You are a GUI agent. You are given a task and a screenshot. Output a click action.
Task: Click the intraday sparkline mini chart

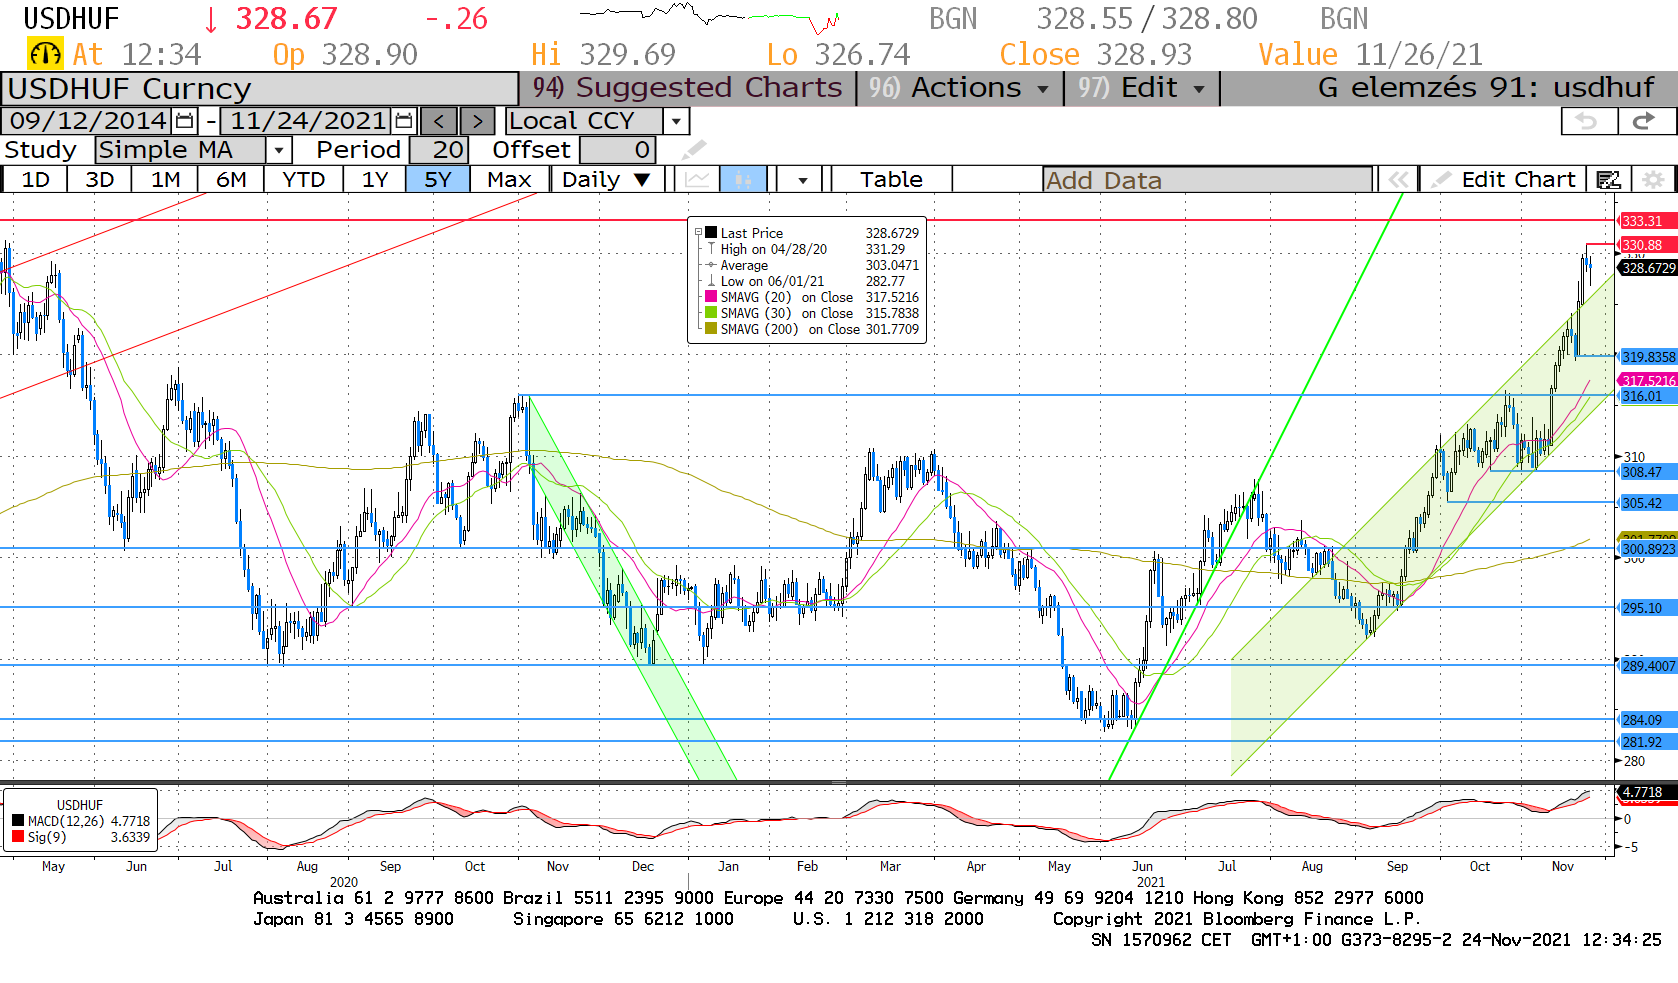pos(709,16)
